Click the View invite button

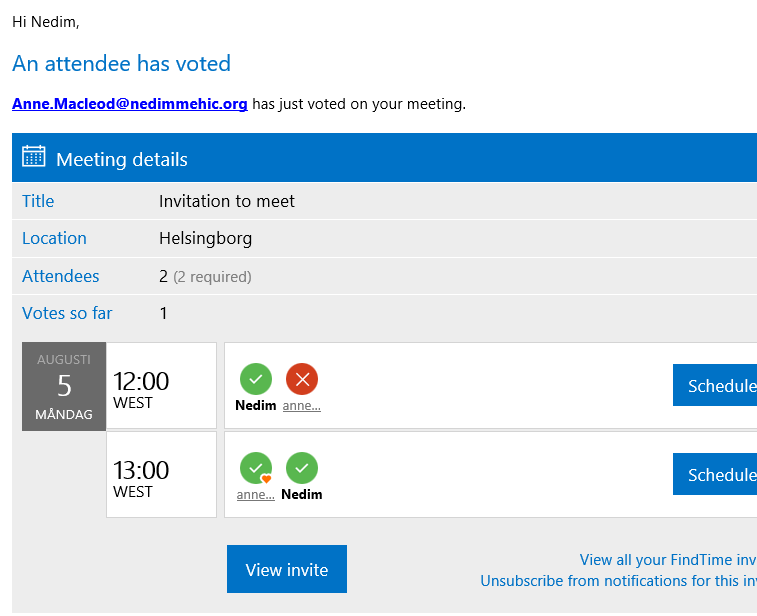coord(287,569)
